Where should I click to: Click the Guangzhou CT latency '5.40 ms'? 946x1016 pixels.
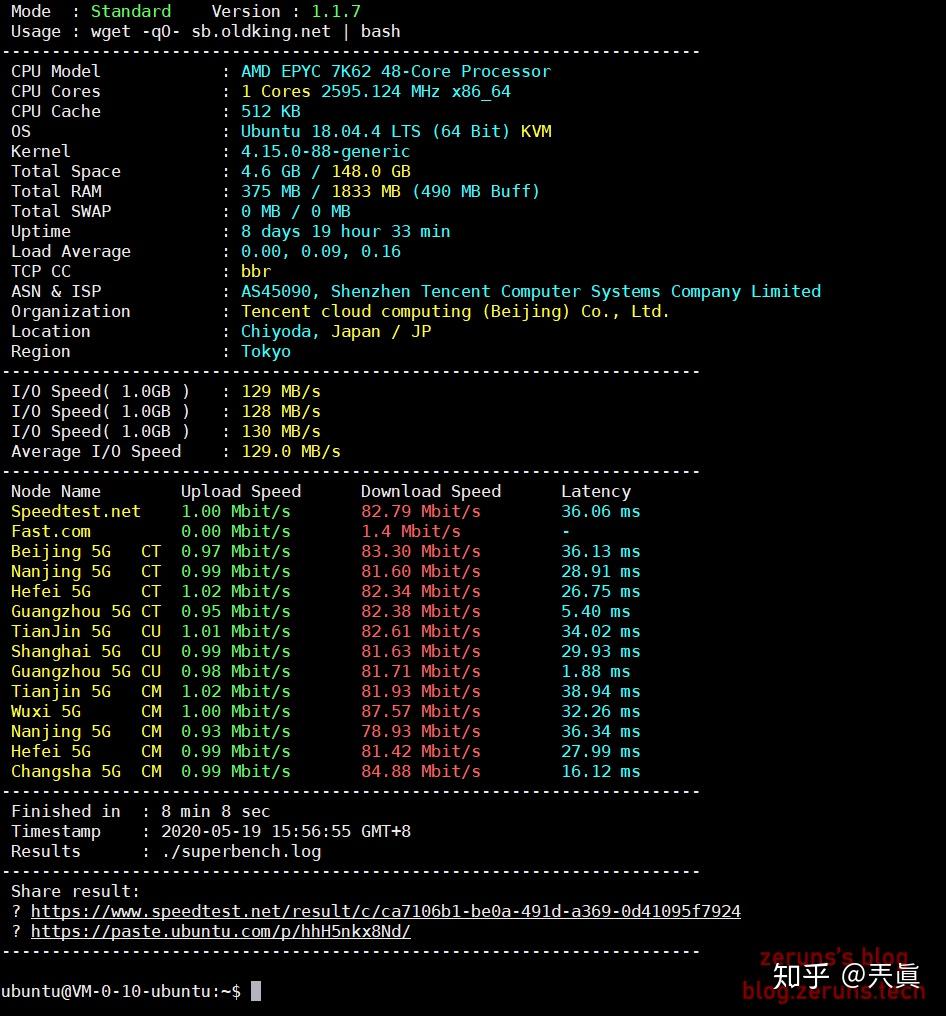[595, 612]
